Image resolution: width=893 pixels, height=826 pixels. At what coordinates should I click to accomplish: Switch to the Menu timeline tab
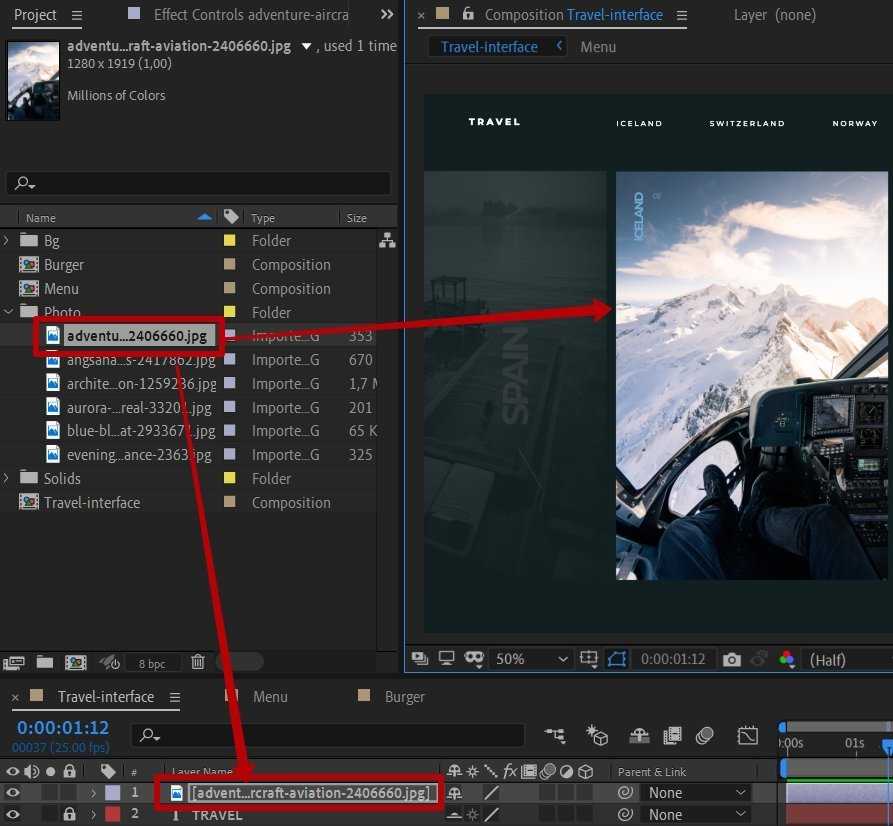pyautogui.click(x=270, y=697)
